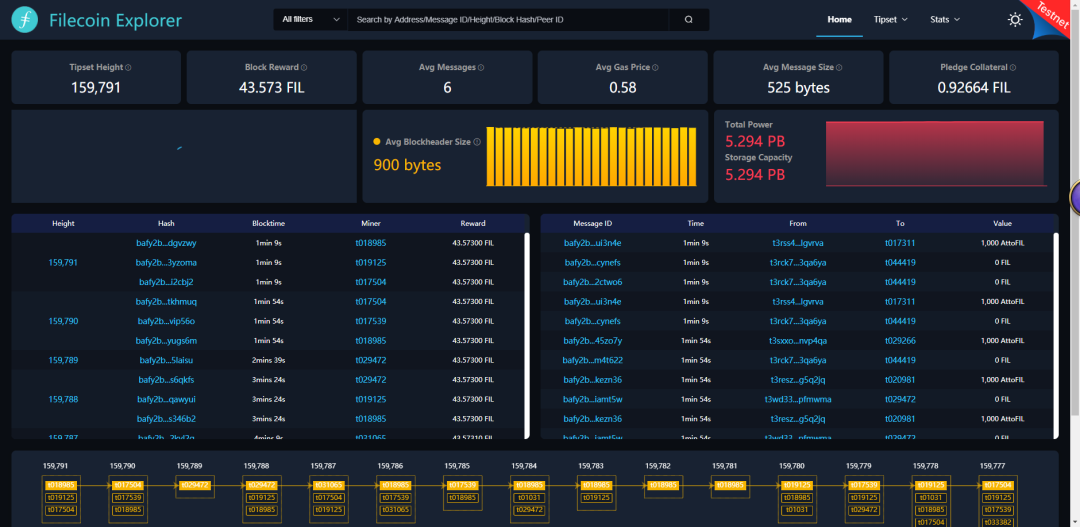
Task: Open miner t018985 in first table row
Action: click(x=371, y=243)
